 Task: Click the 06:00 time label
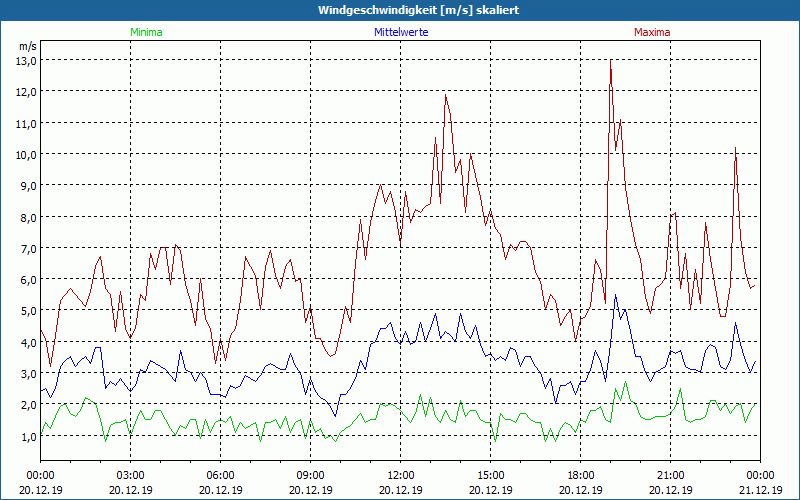pos(221,474)
